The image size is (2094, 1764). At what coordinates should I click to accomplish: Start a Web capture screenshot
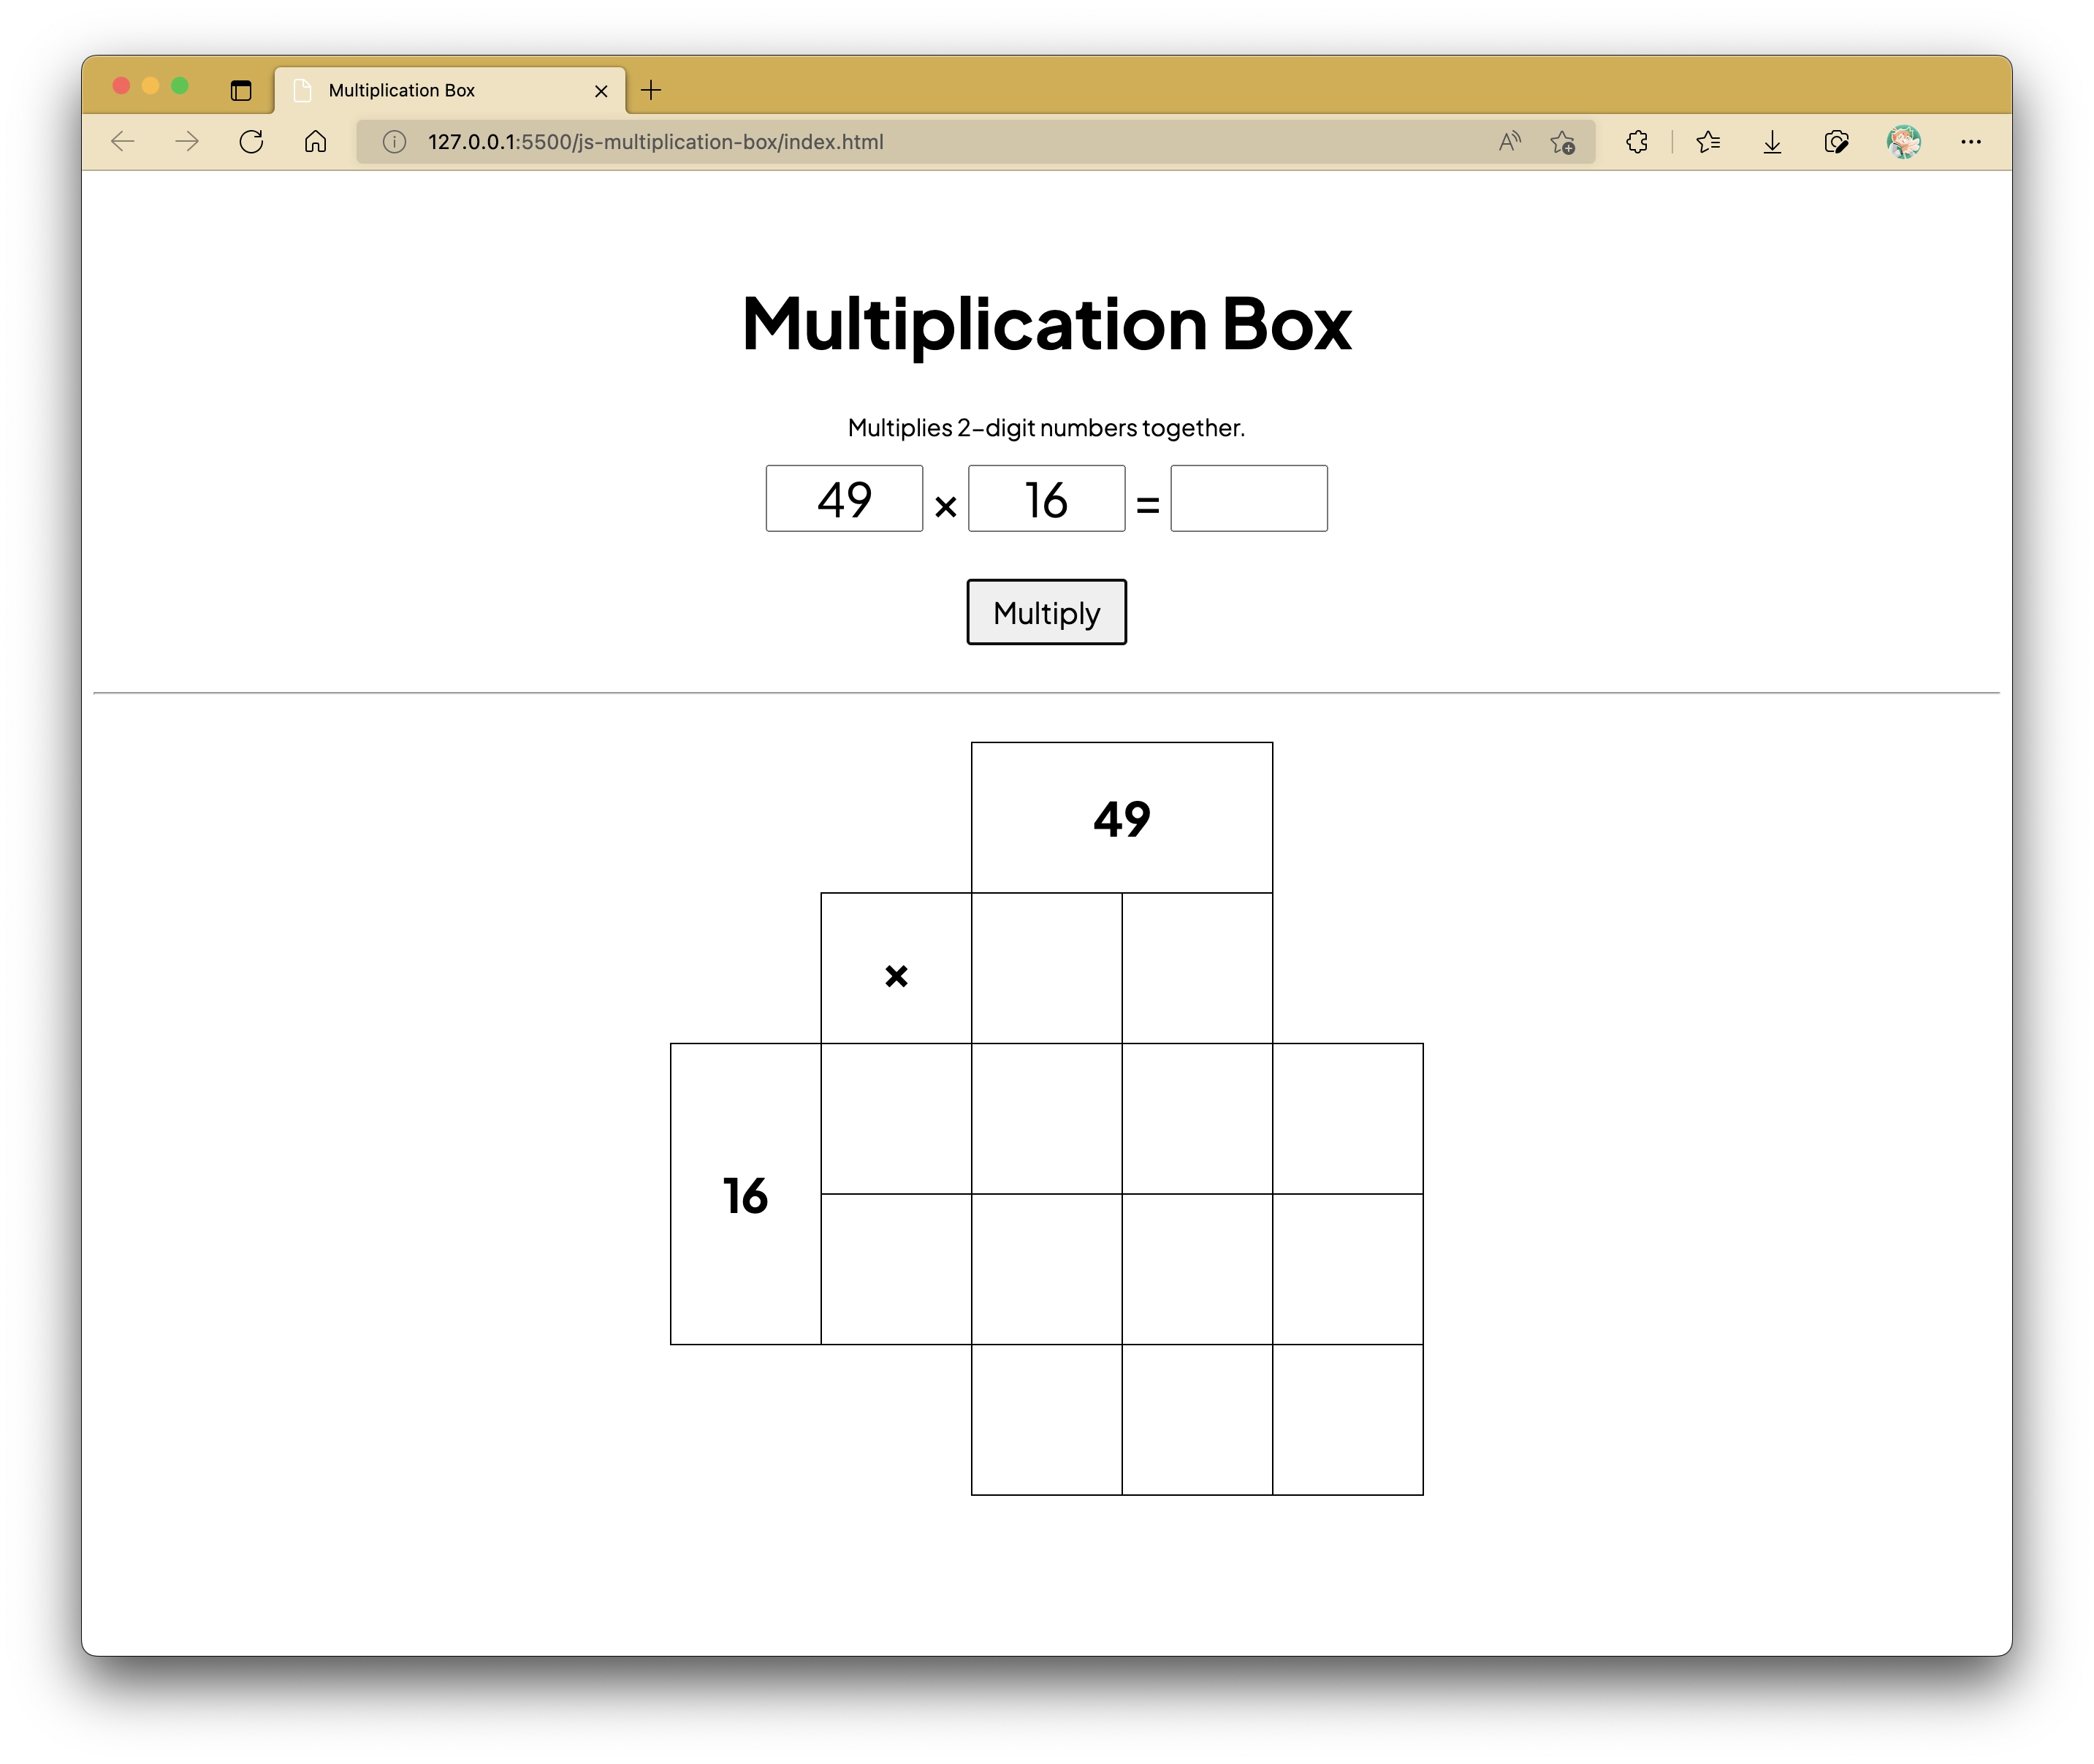(1837, 142)
